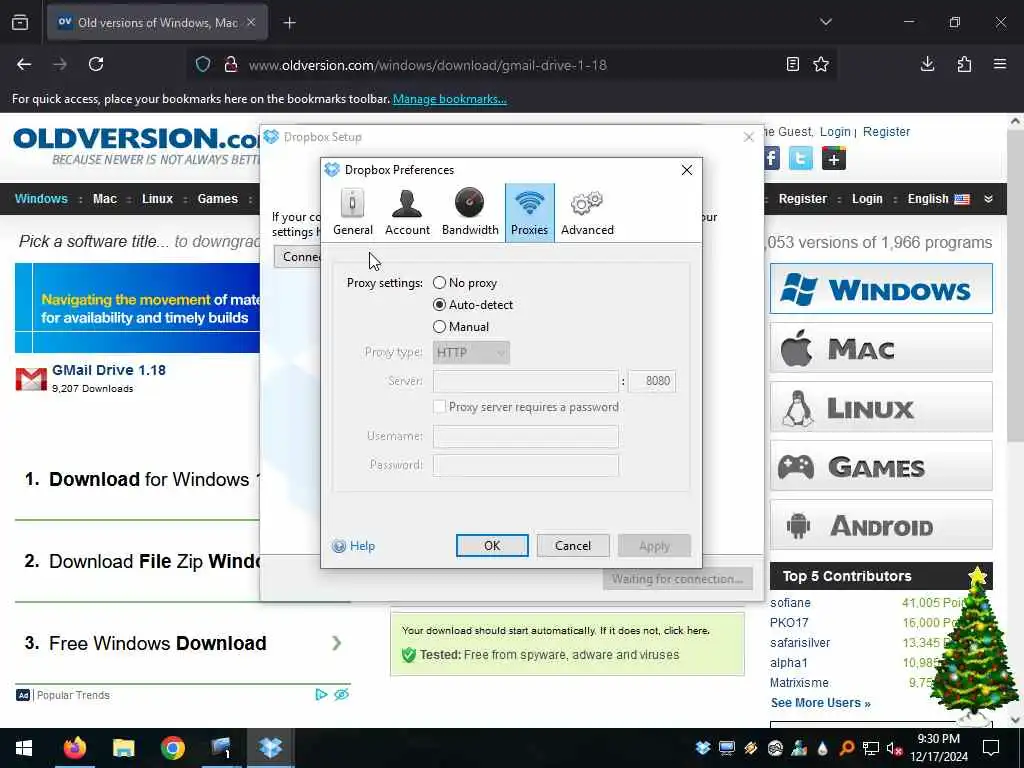This screenshot has height=768, width=1024.
Task: Open the See More Users link
Action: pyautogui.click(x=820, y=703)
